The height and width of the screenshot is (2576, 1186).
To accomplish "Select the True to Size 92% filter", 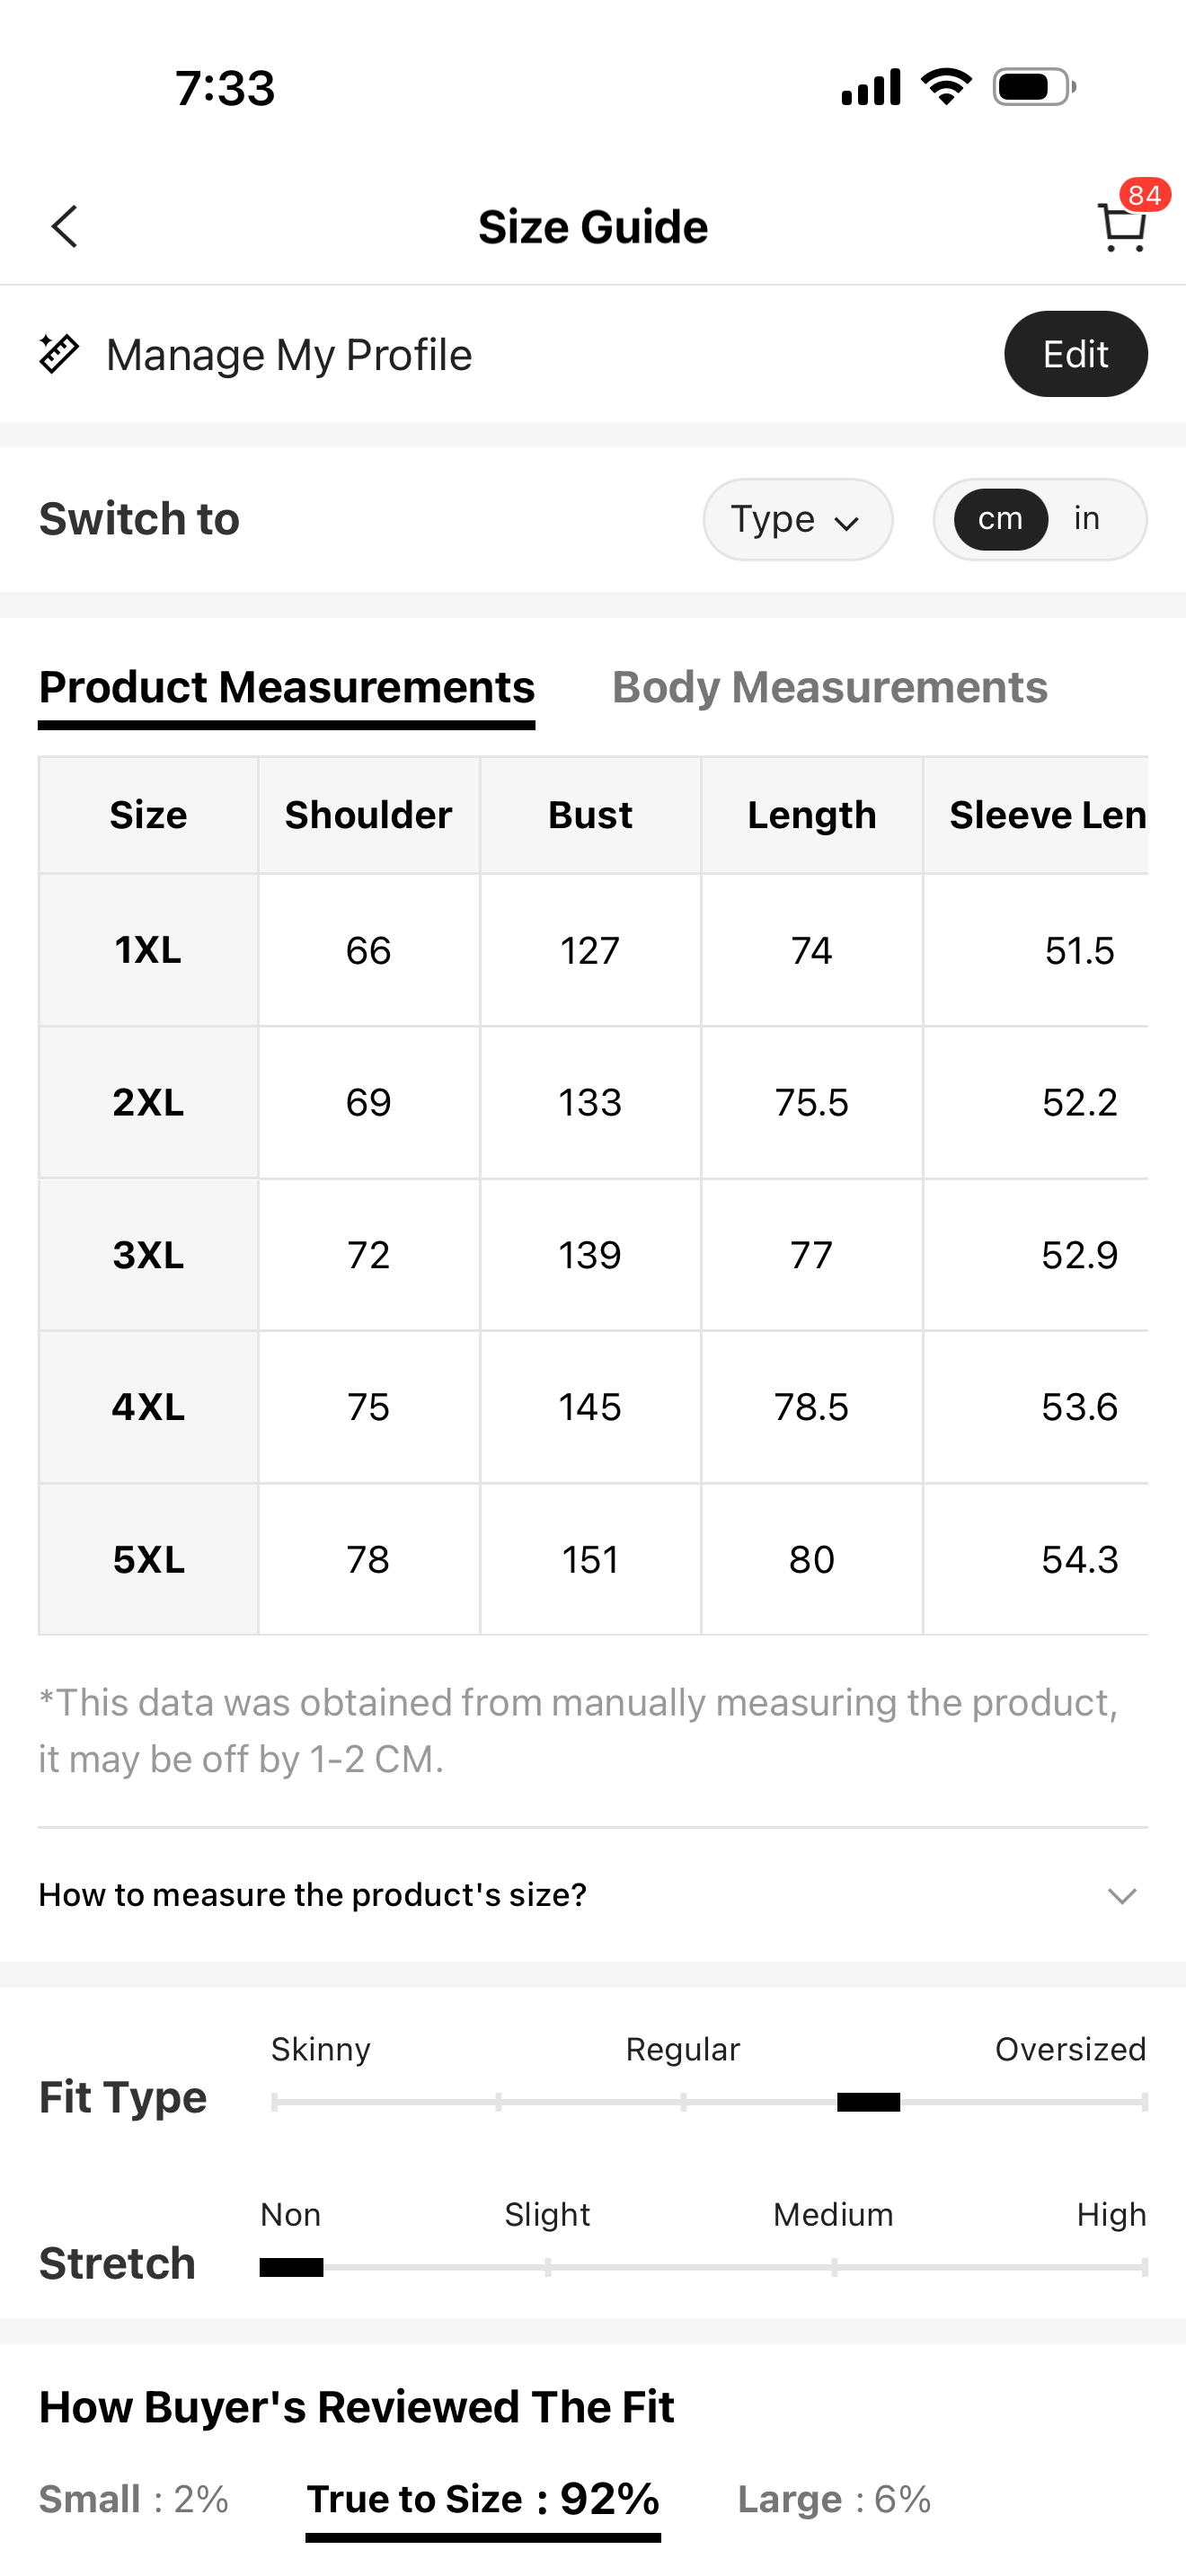I will 483,2499.
